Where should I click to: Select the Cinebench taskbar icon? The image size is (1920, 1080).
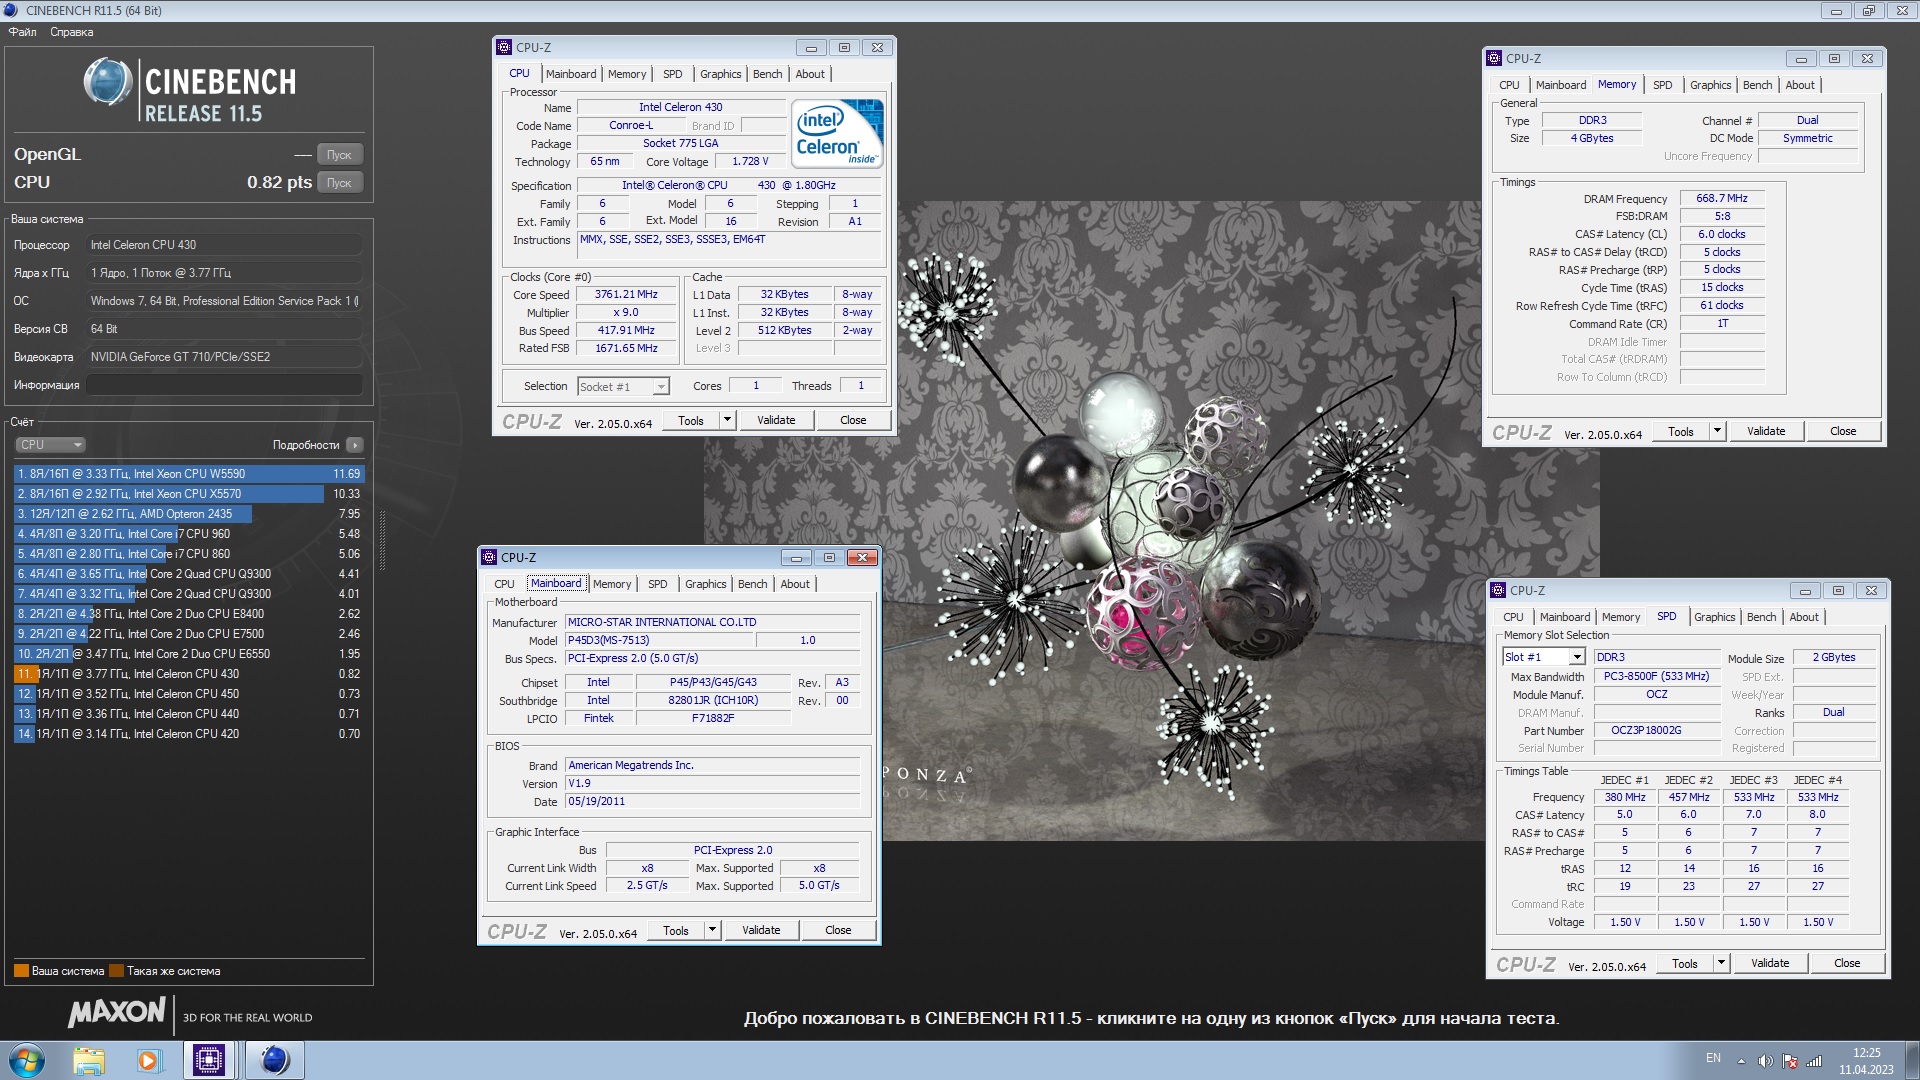tap(274, 1060)
